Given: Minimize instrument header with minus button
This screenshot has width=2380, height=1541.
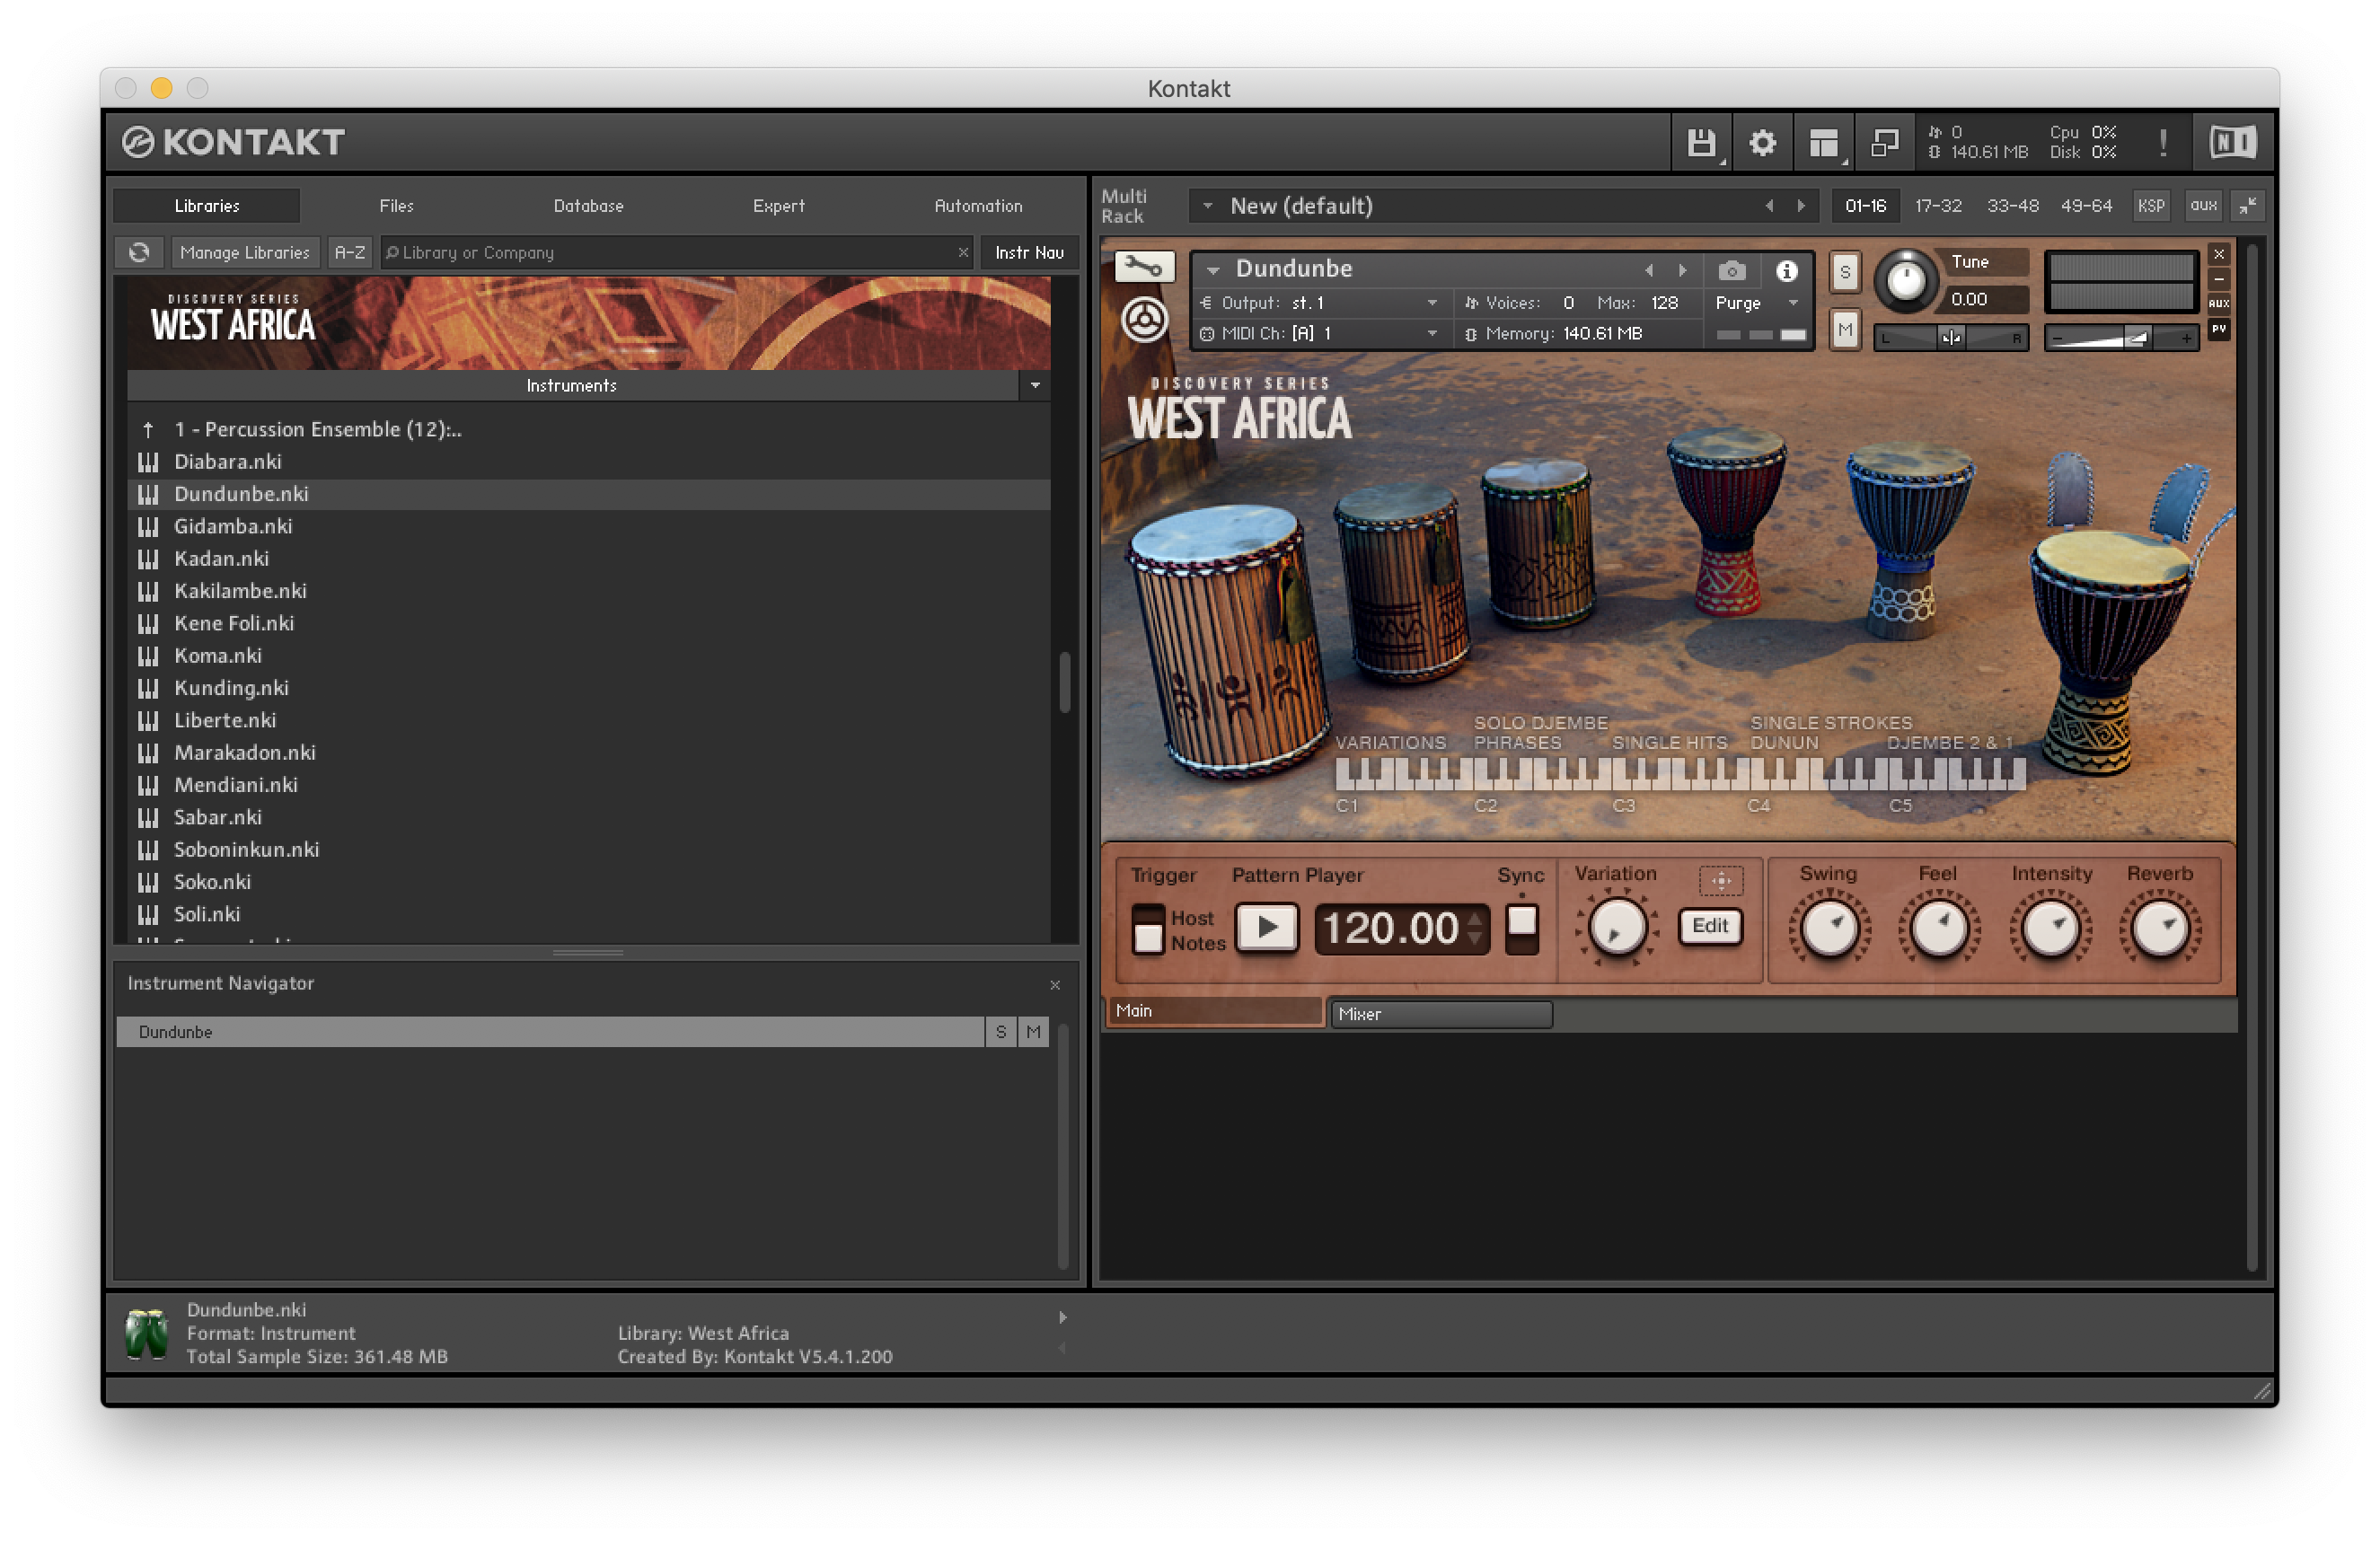Looking at the screenshot, I should [x=2219, y=279].
